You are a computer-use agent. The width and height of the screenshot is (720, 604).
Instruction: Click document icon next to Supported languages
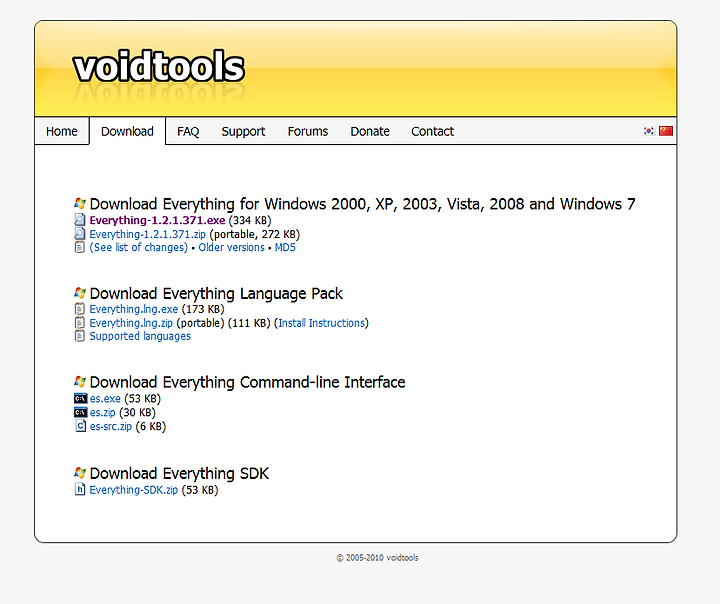[80, 336]
